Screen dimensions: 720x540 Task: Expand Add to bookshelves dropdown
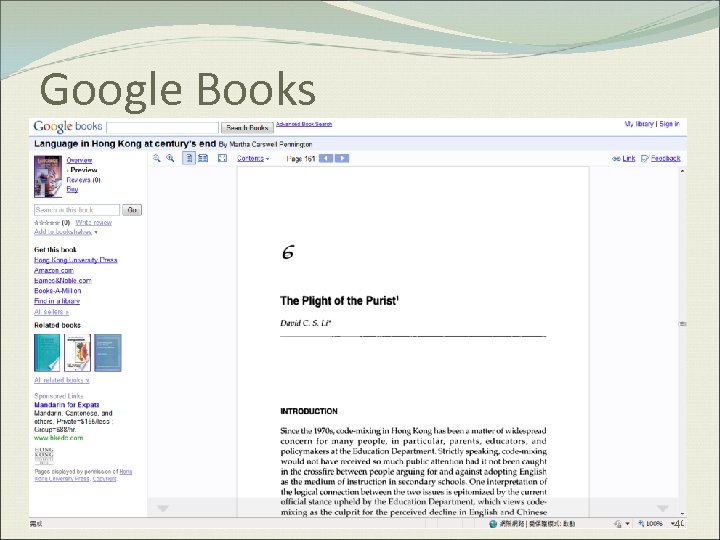click(x=66, y=232)
